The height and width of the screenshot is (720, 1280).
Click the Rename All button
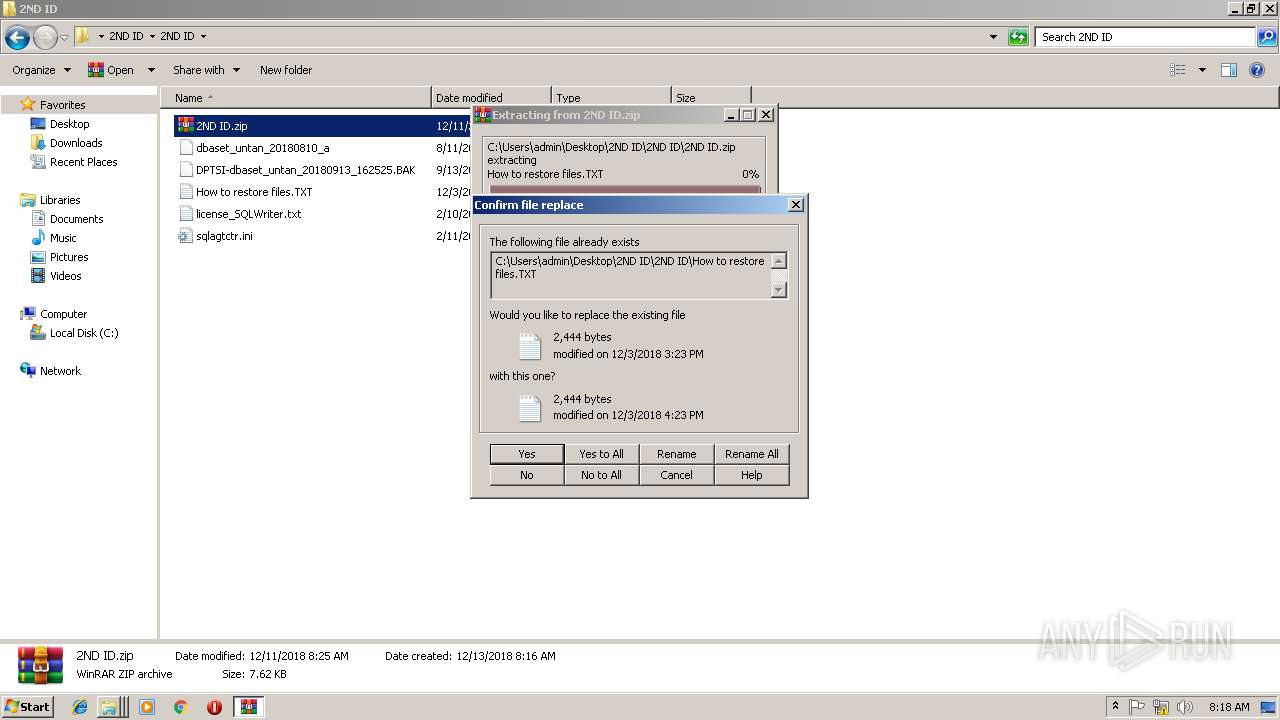click(x=752, y=454)
